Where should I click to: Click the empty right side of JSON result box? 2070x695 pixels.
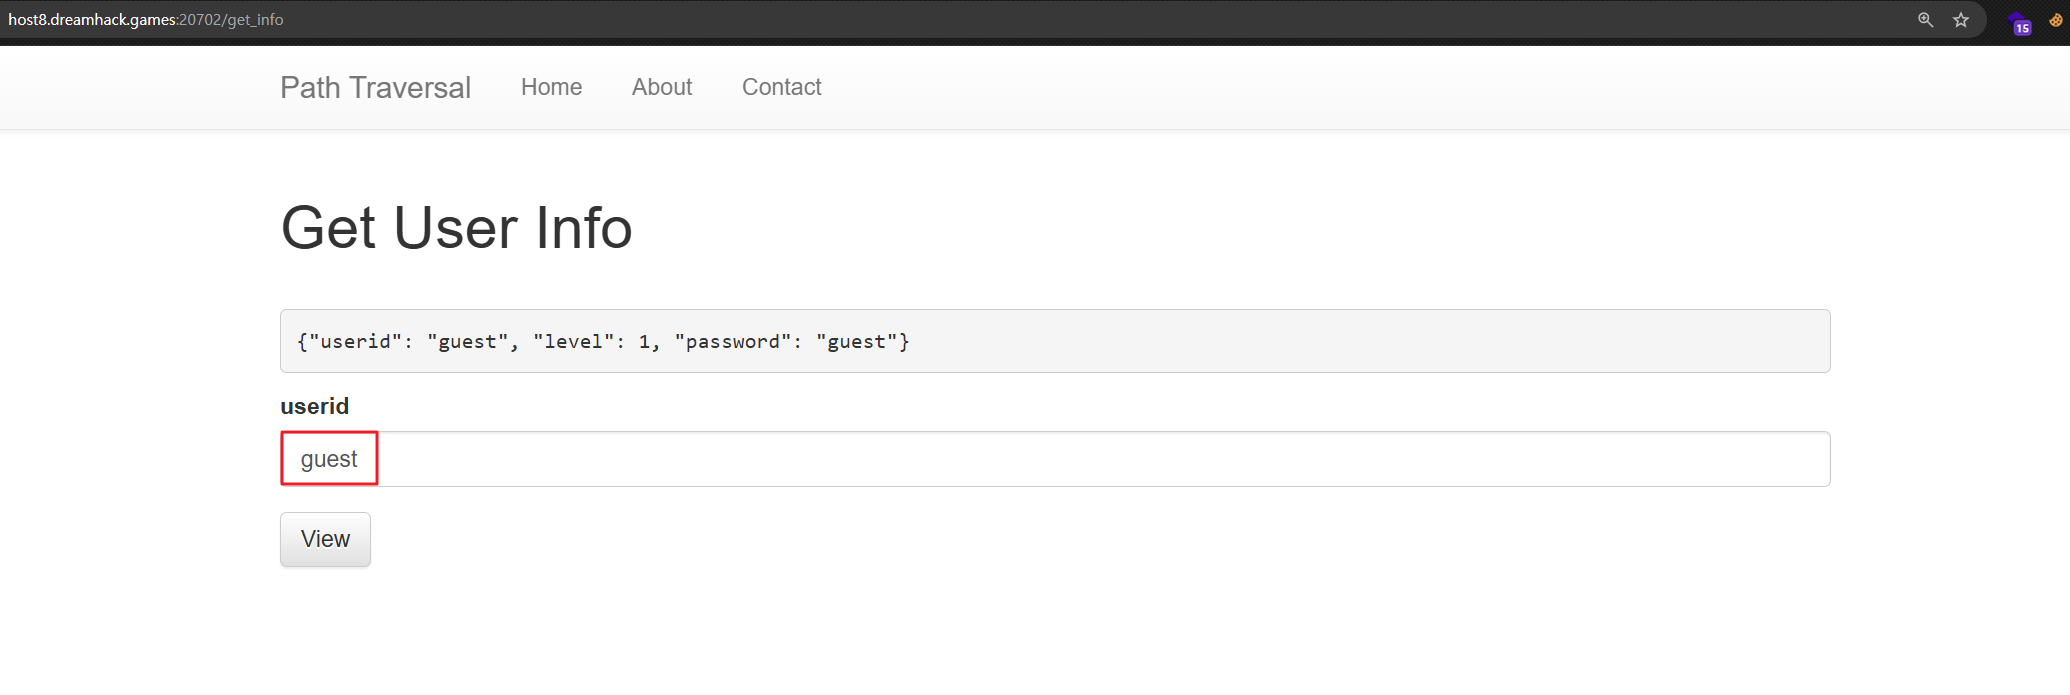coord(1400,342)
